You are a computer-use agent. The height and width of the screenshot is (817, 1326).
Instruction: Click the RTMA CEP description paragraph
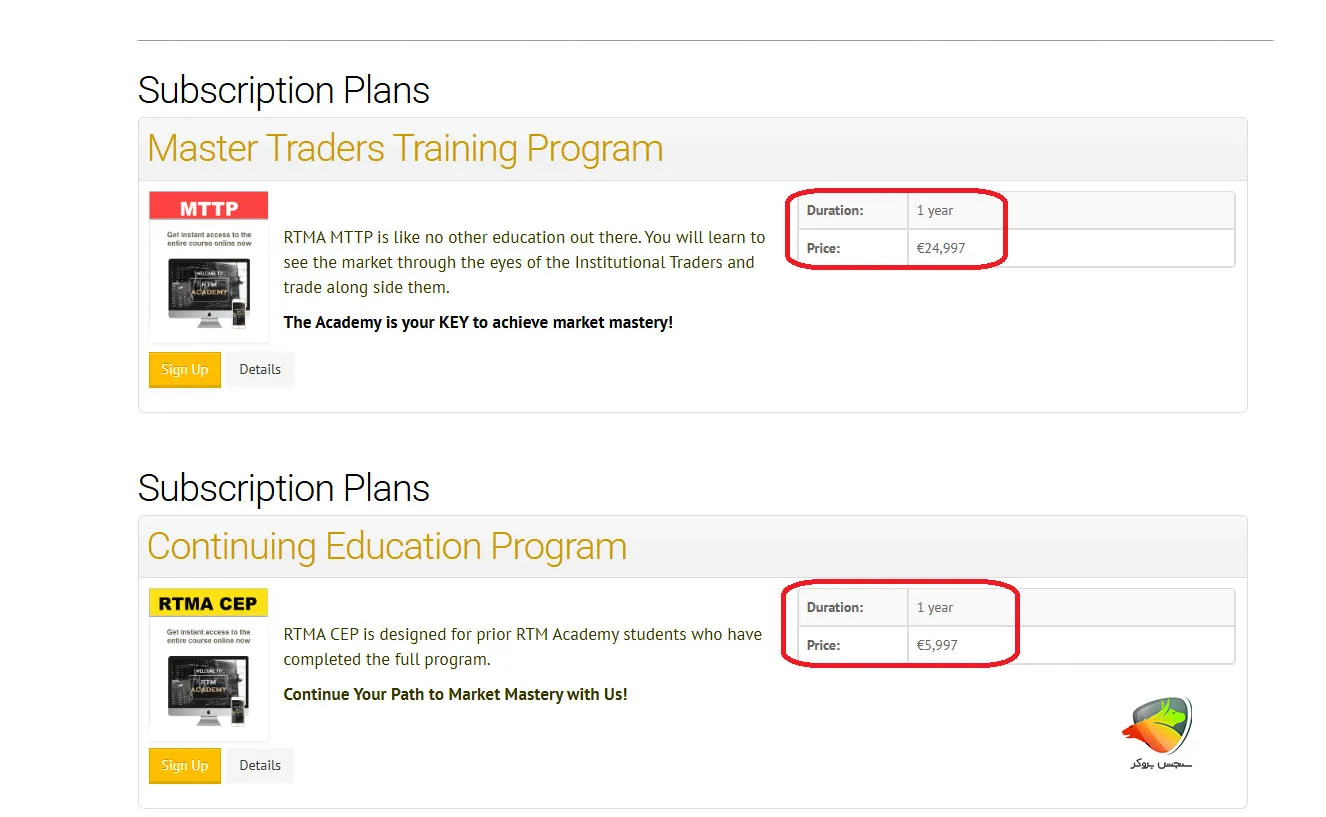click(522, 646)
